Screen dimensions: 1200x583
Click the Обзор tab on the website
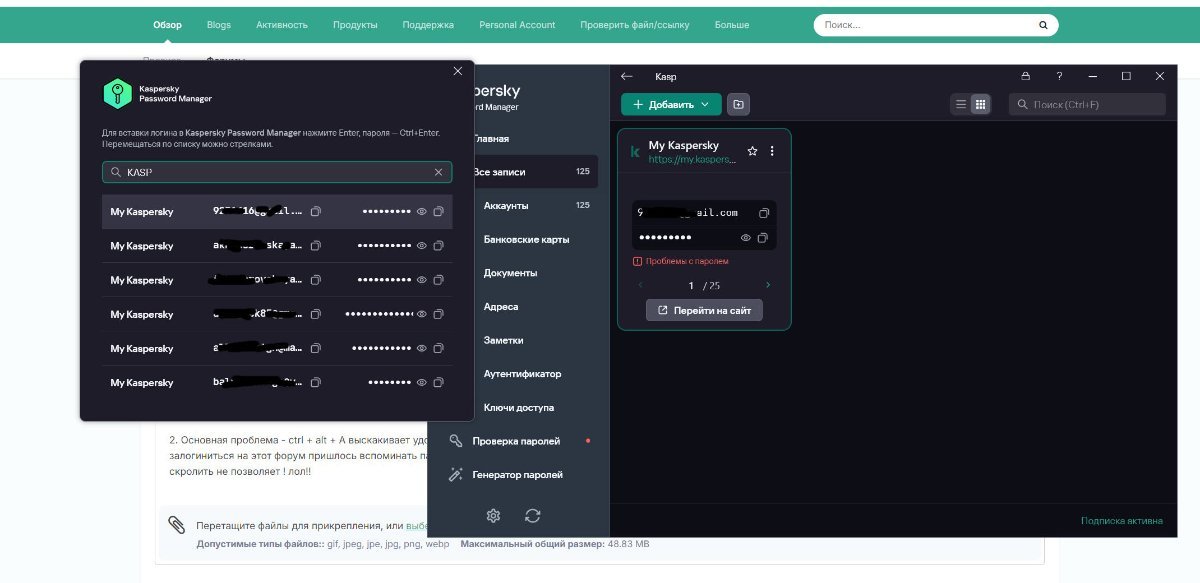click(168, 25)
